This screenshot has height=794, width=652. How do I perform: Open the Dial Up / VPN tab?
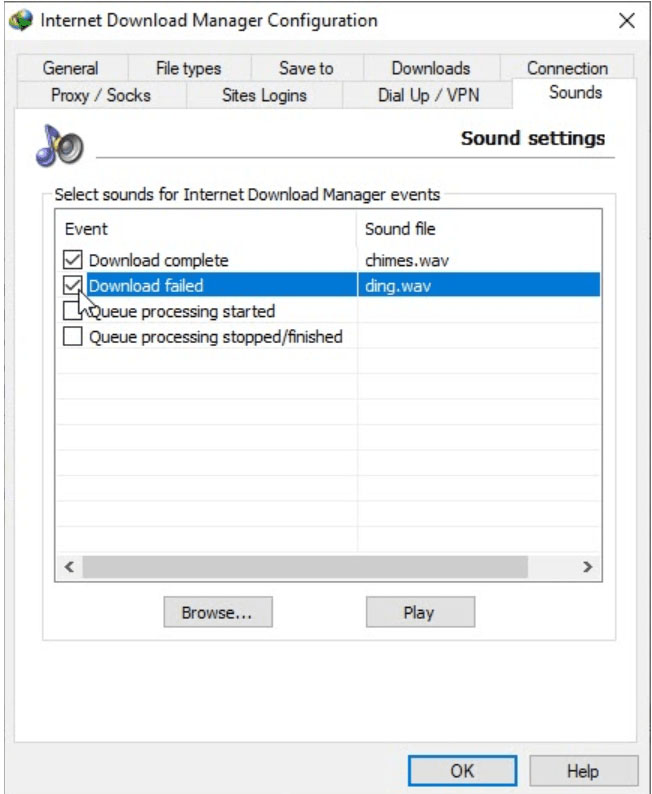click(428, 95)
